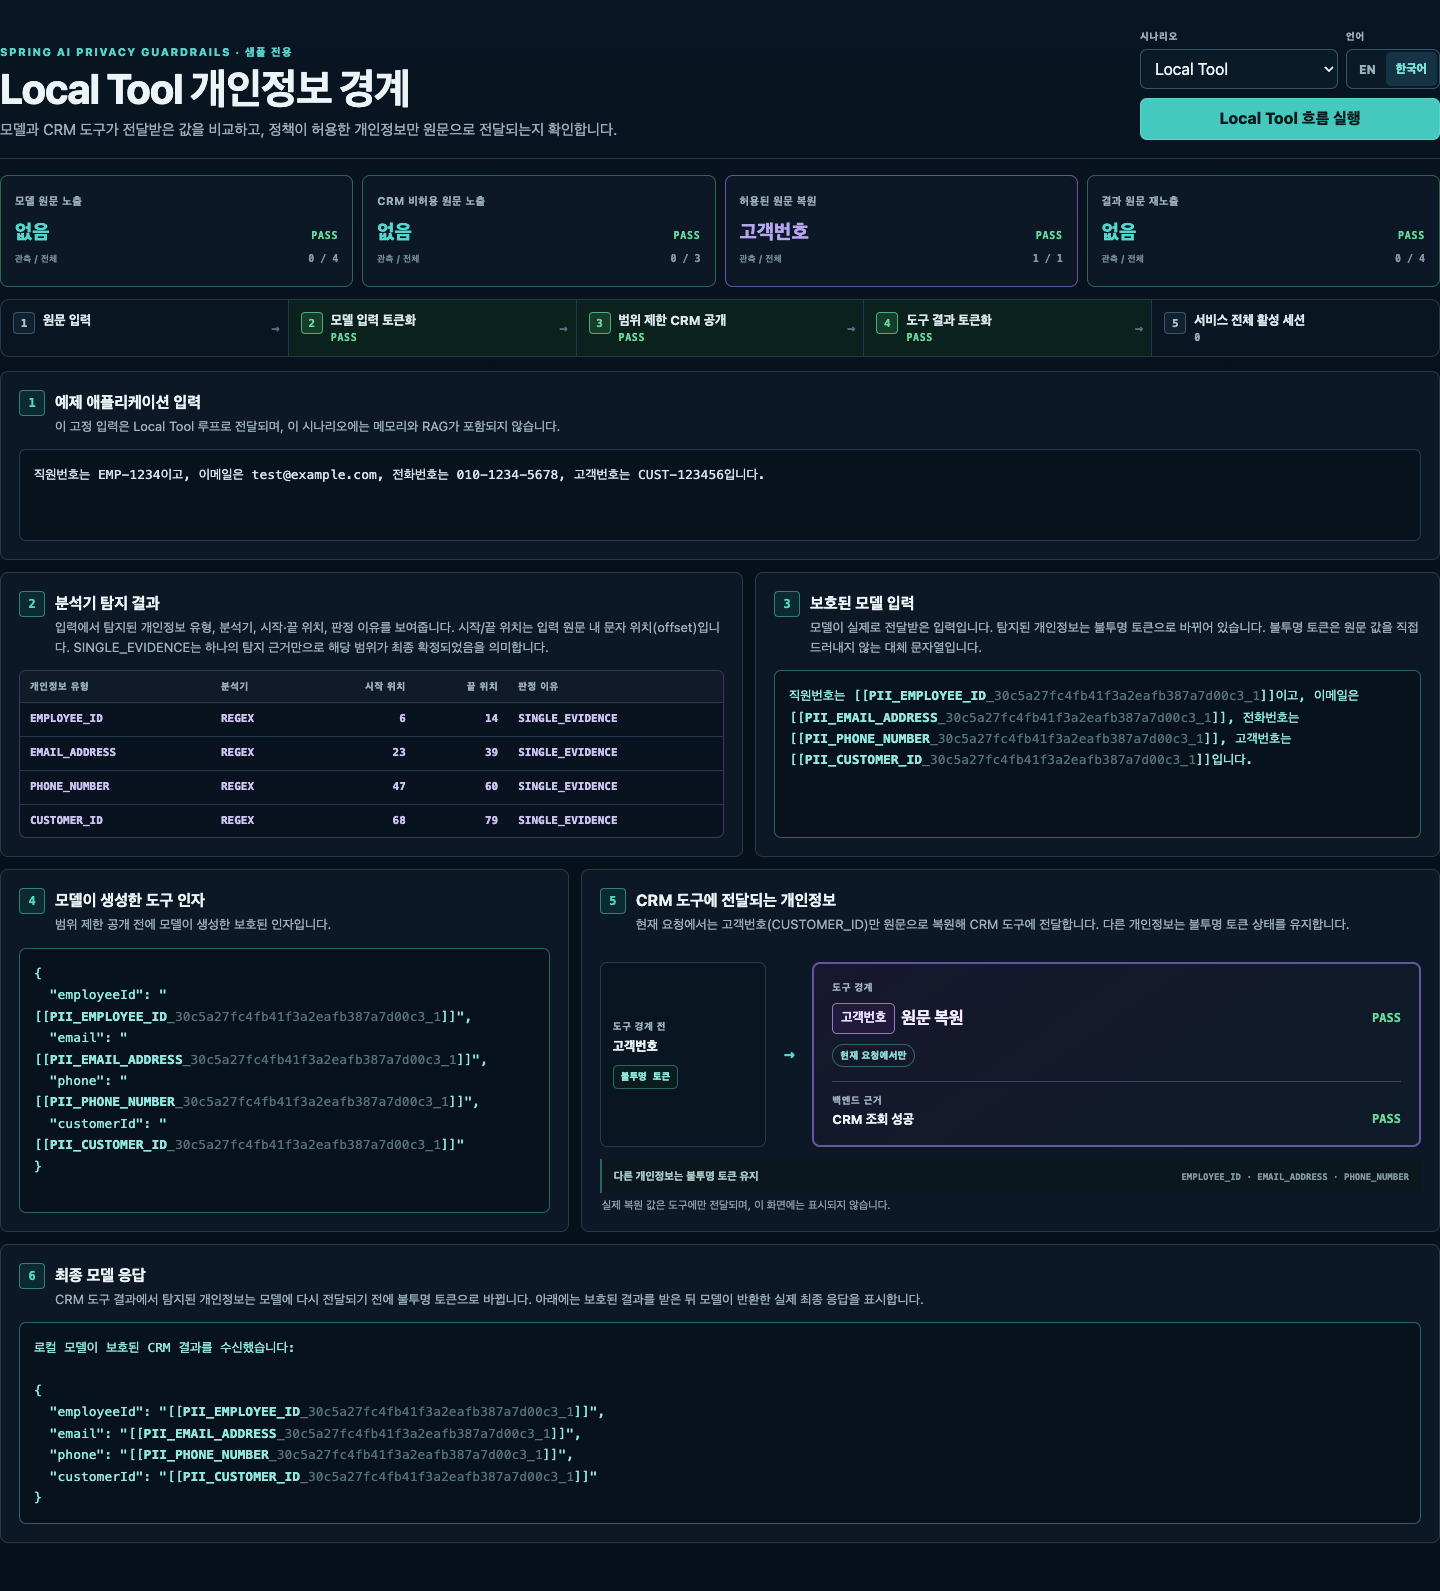This screenshot has height=1591, width=1440.
Task: Click the 현재 요청에서만 badge
Action: pyautogui.click(x=873, y=1056)
